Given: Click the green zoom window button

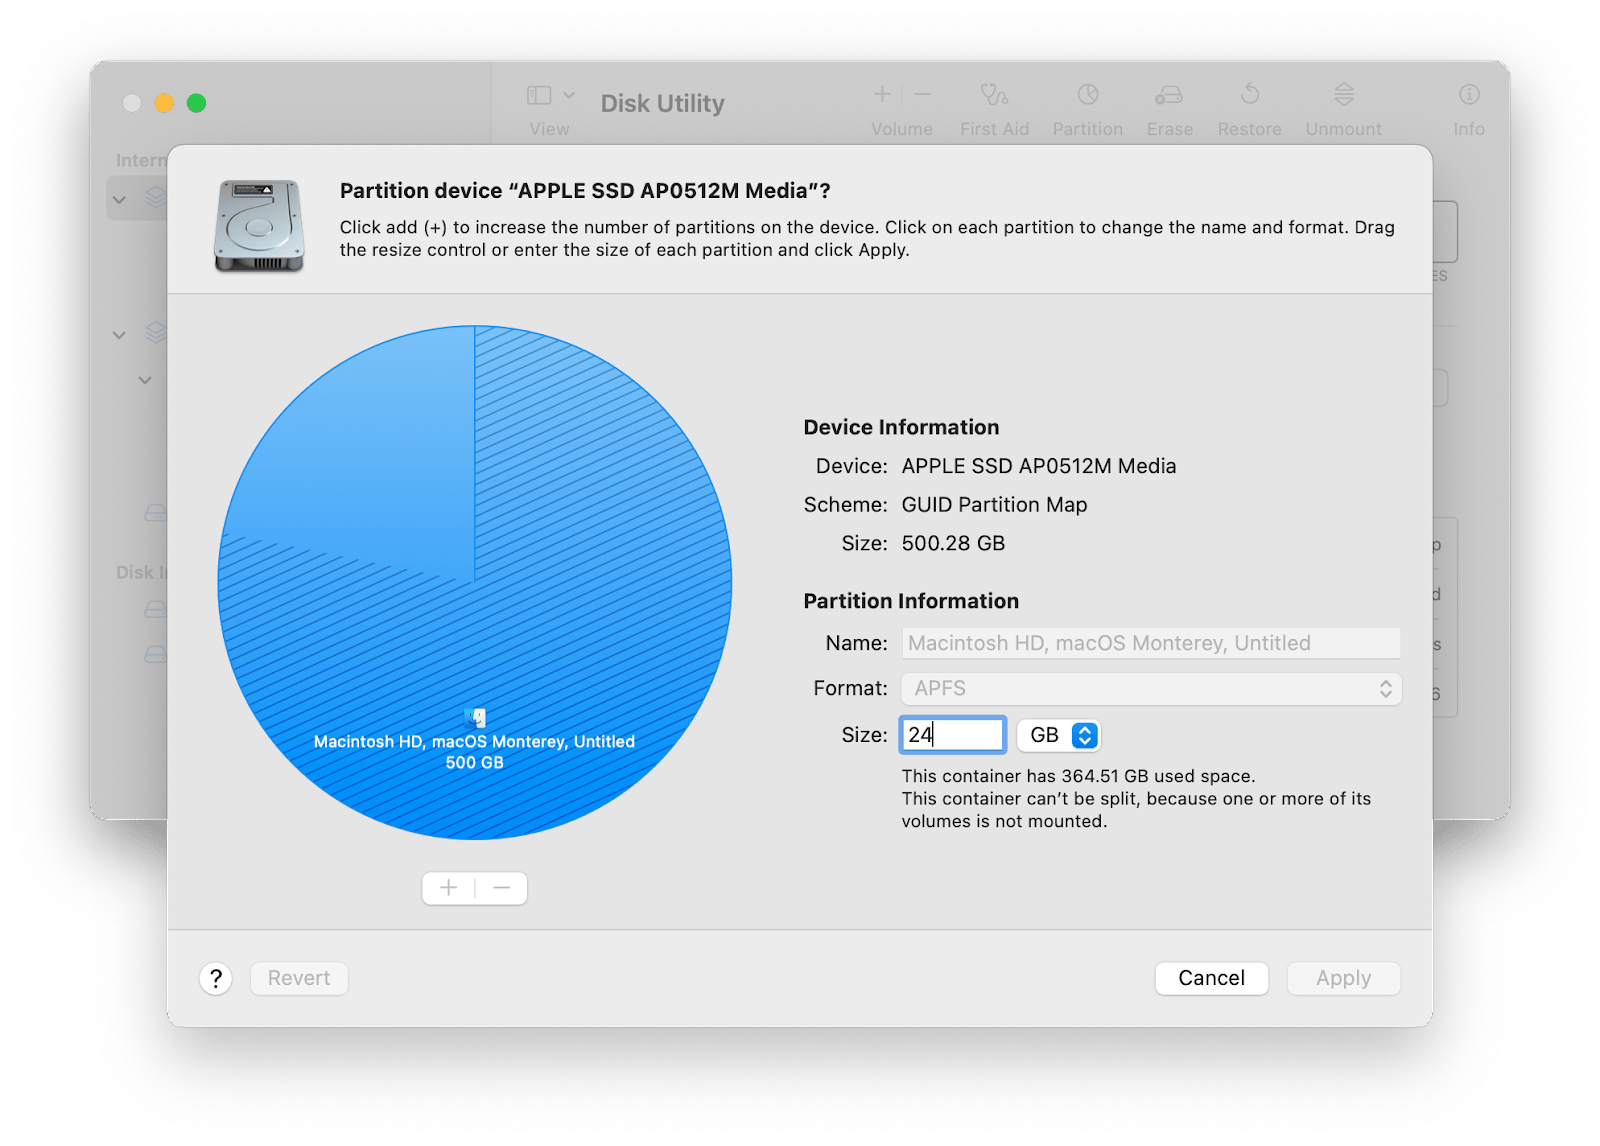Looking at the screenshot, I should [x=196, y=103].
